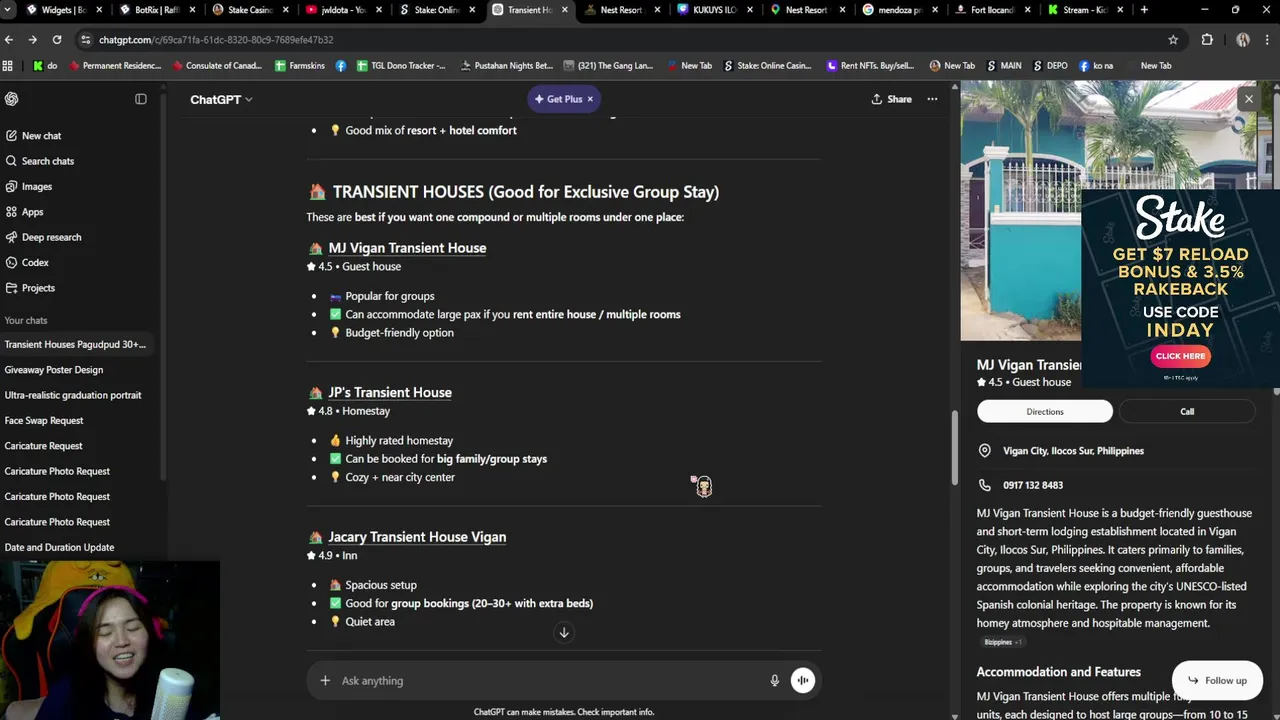Open the three-dot conversation options menu
The width and height of the screenshot is (1280, 720).
932,99
